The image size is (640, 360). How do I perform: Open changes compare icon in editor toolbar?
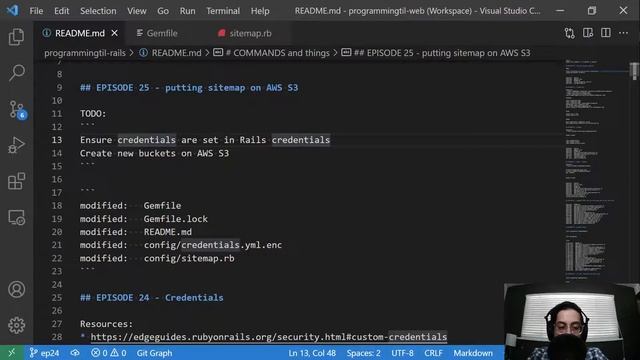pos(569,33)
